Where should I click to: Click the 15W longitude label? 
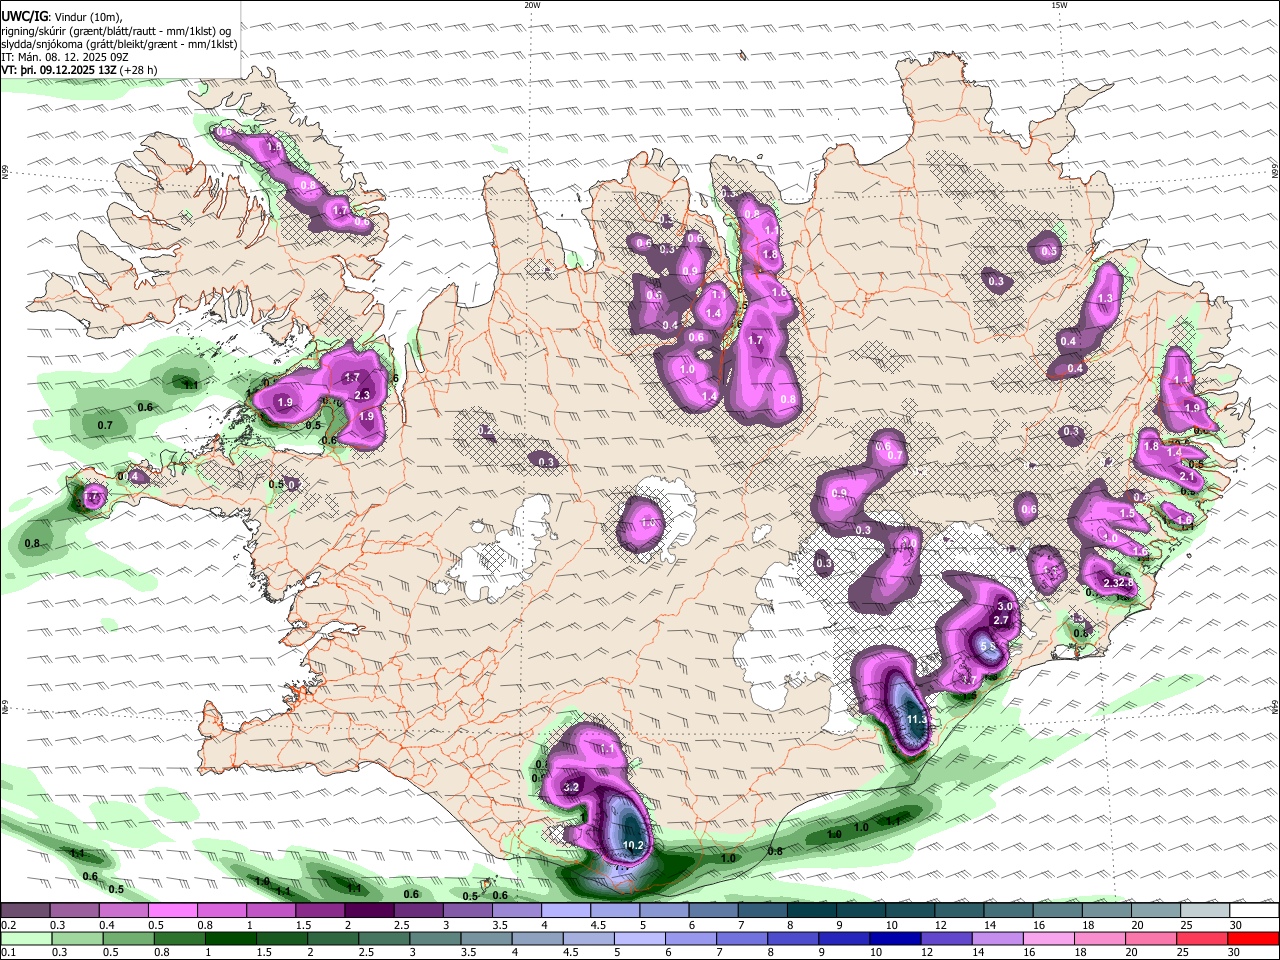1059,5
